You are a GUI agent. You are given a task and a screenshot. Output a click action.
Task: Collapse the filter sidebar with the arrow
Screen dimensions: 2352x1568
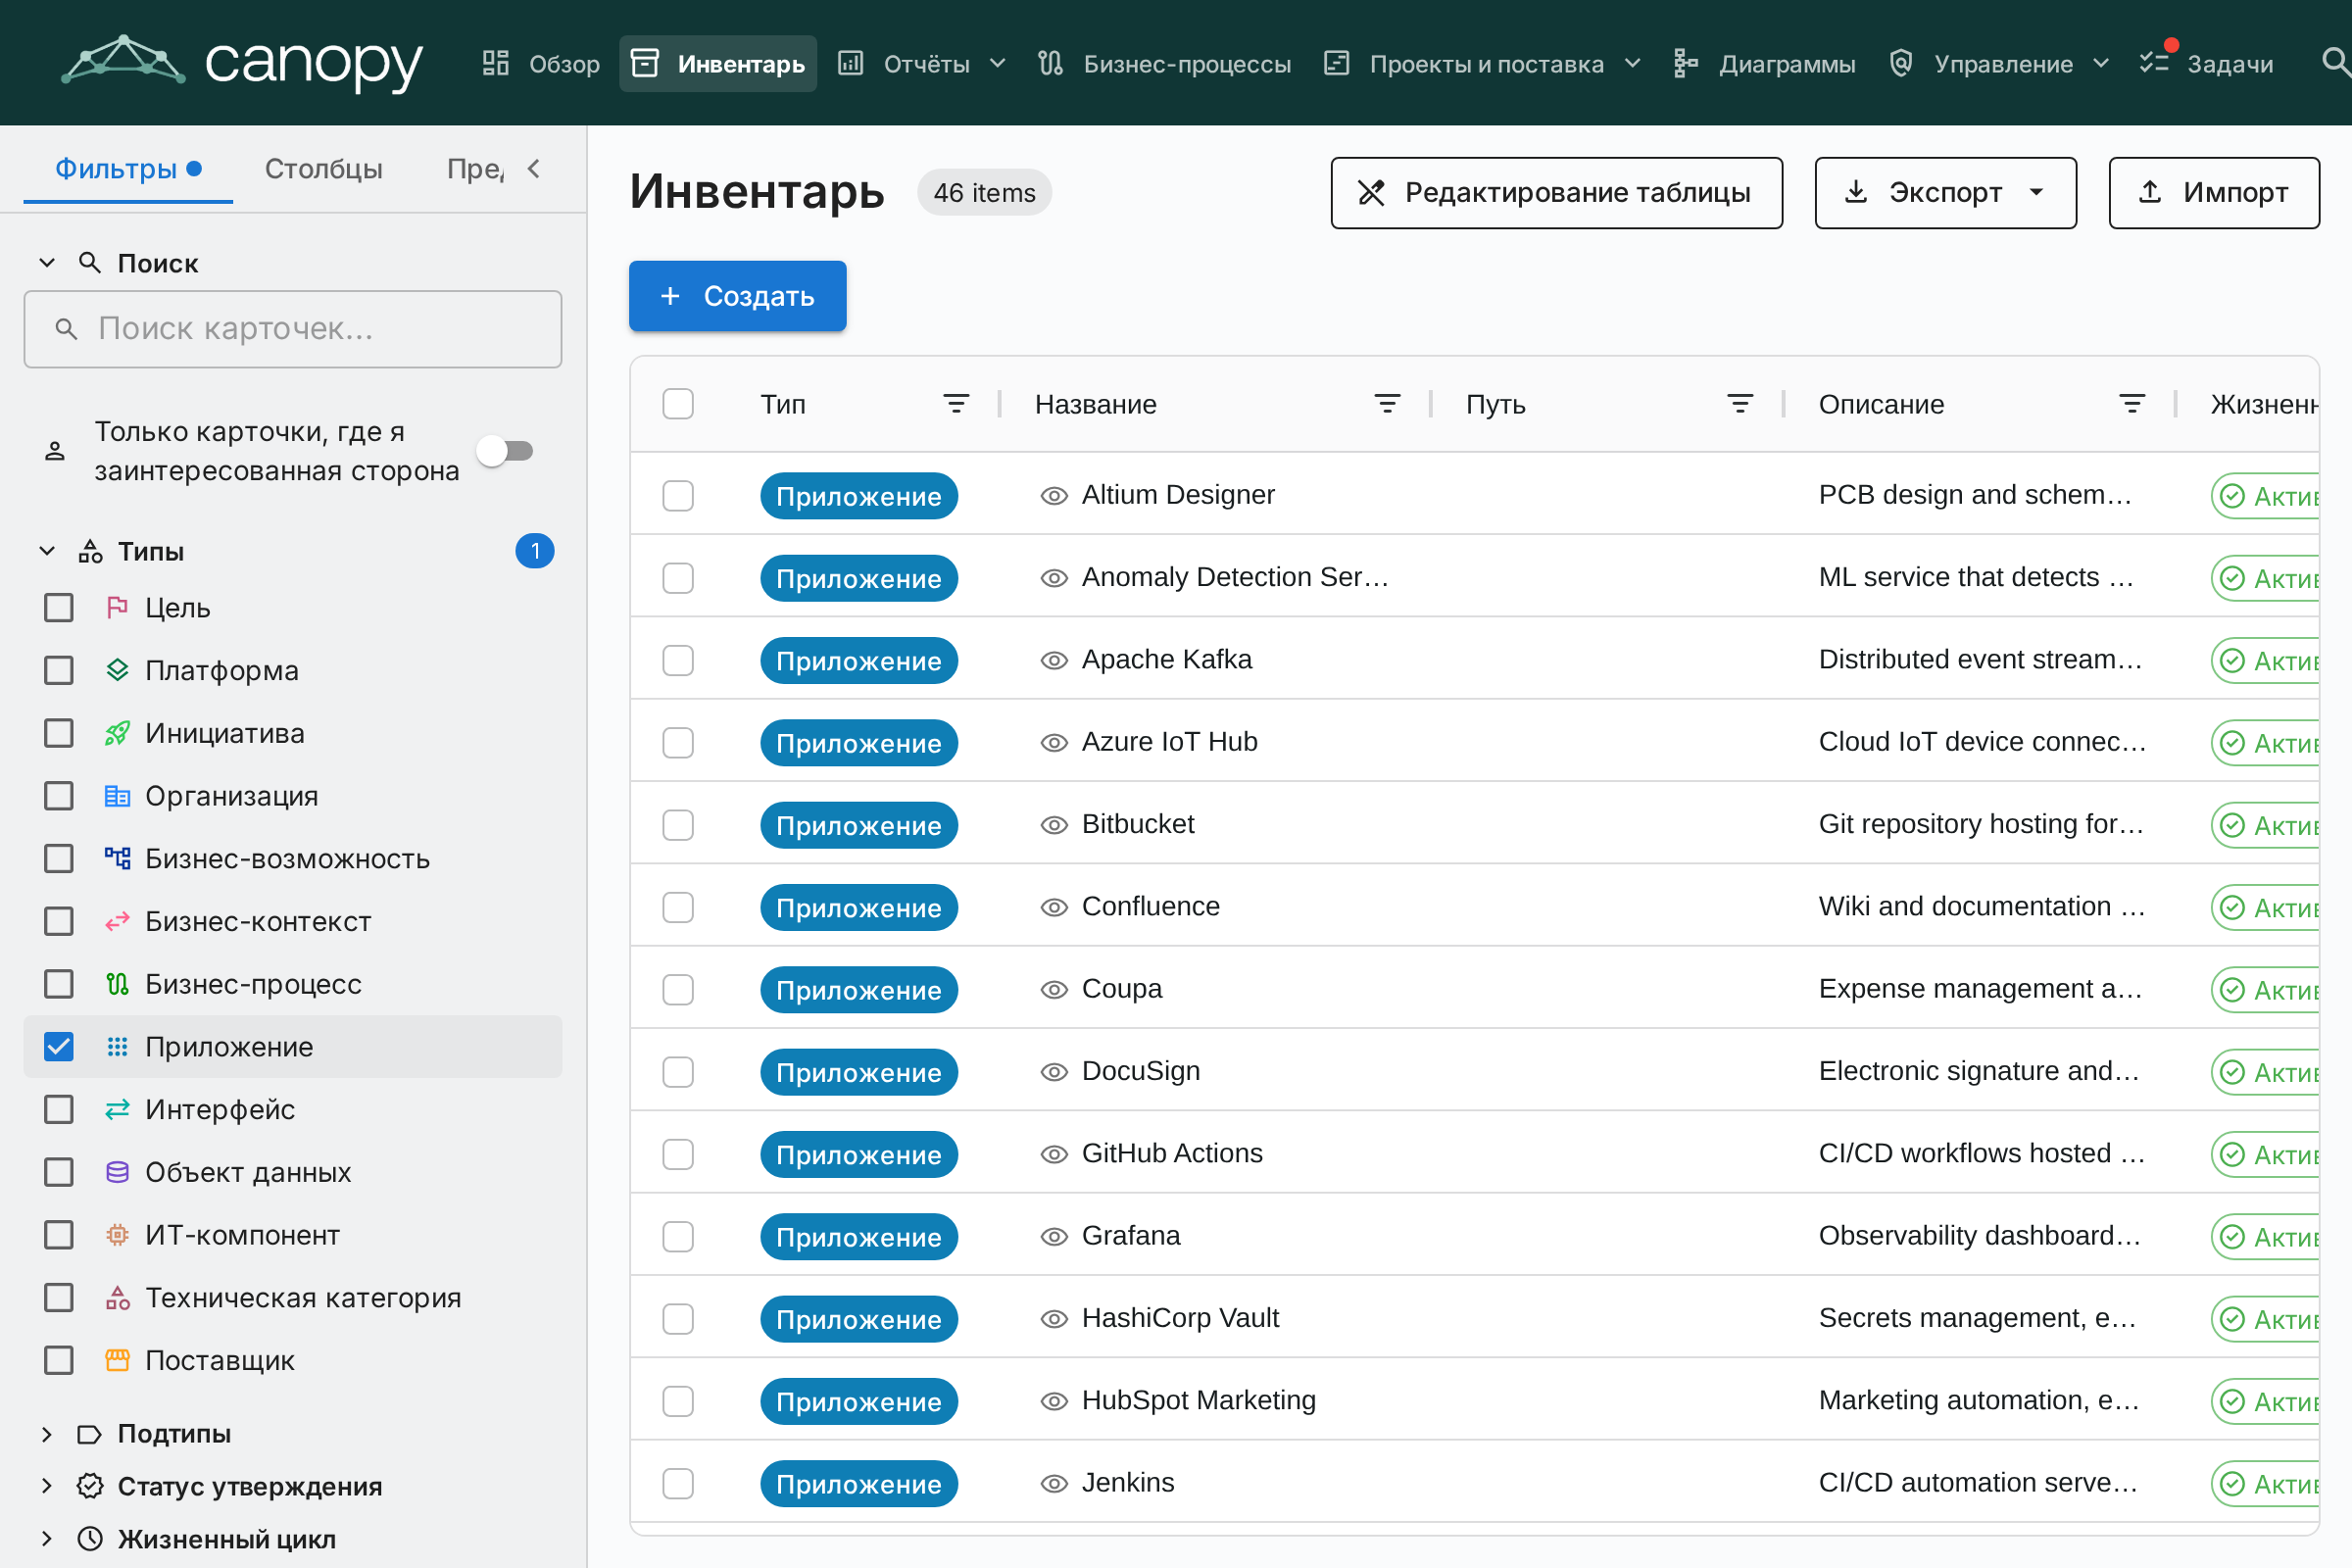[535, 169]
